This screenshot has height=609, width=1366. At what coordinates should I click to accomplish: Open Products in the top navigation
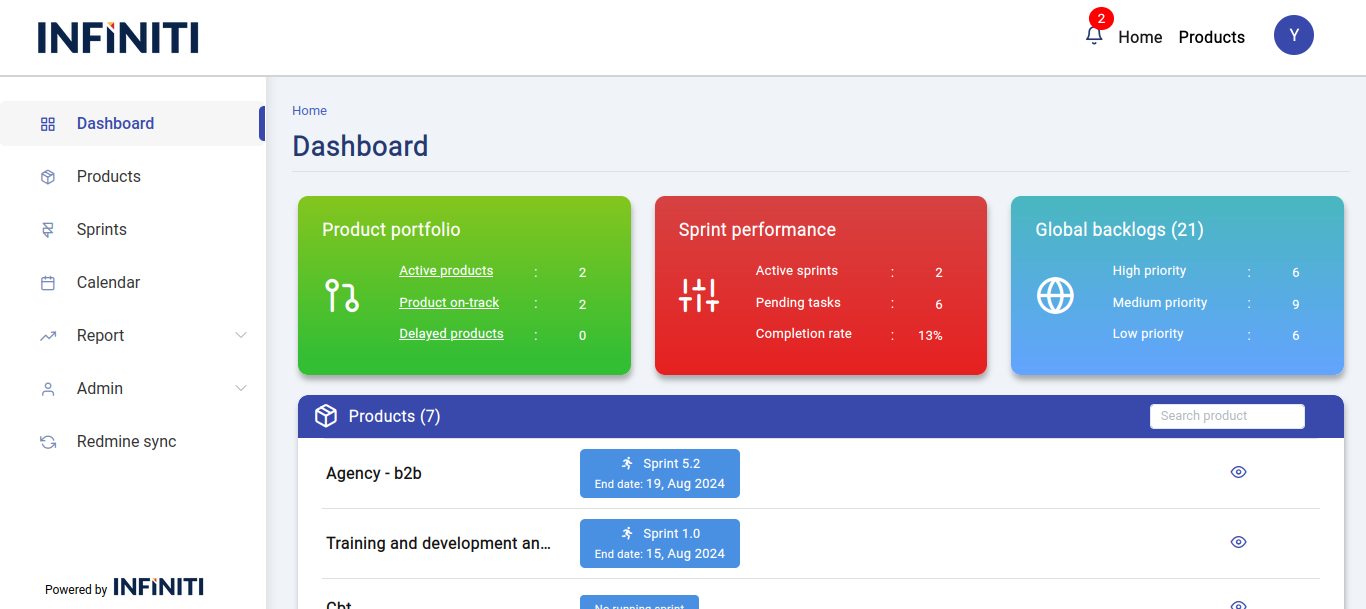click(1211, 37)
